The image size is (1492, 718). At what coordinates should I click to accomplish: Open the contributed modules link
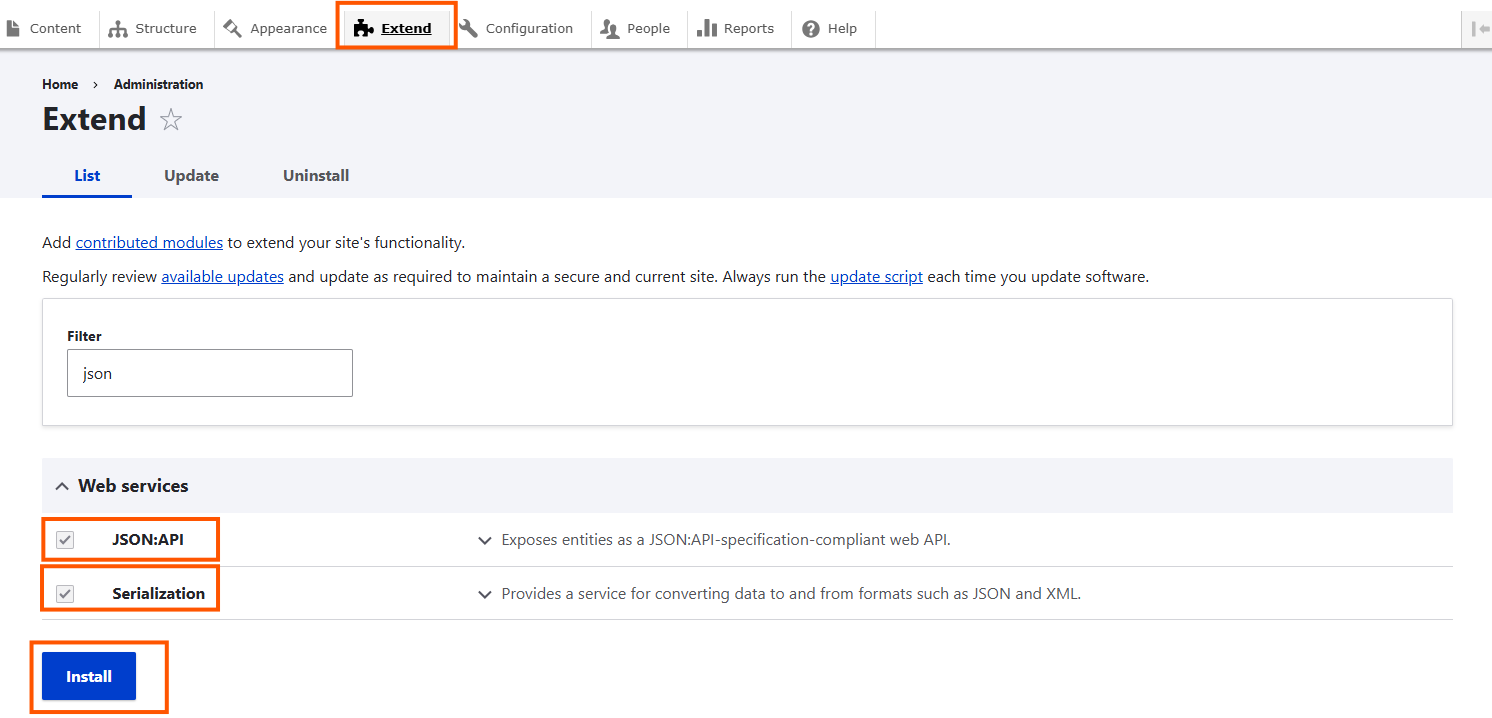point(149,242)
